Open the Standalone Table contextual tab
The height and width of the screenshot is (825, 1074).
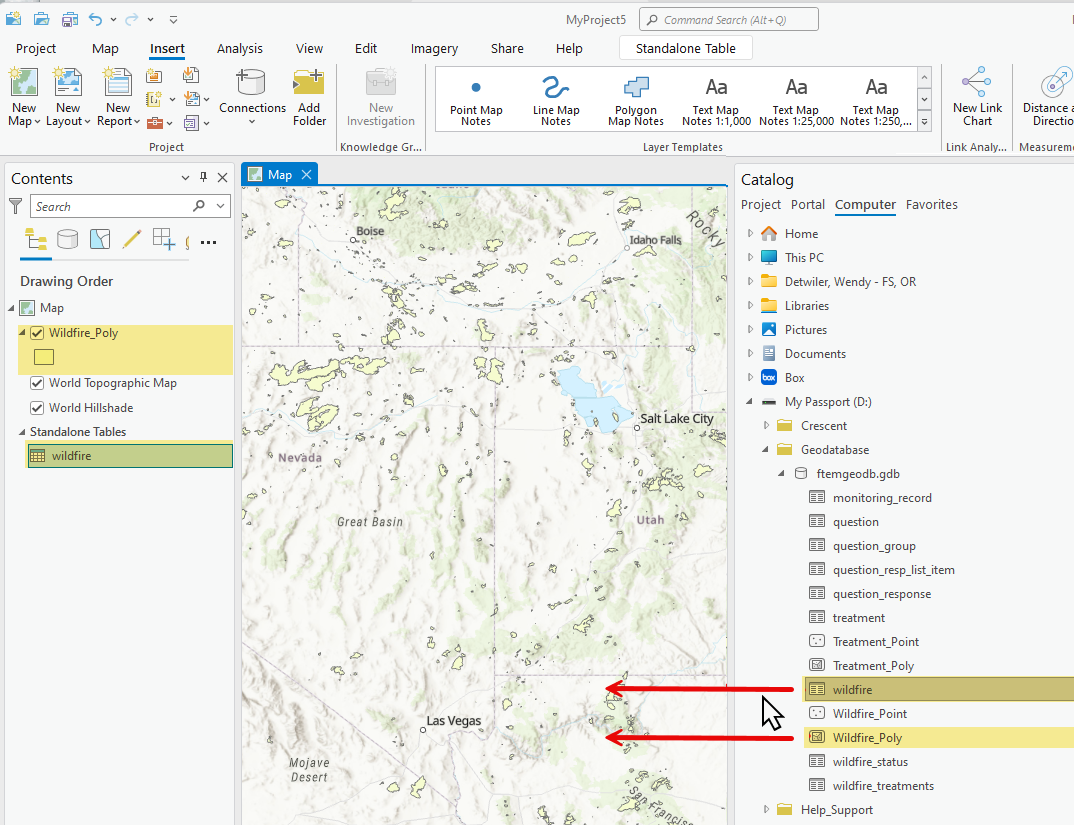click(x=686, y=49)
